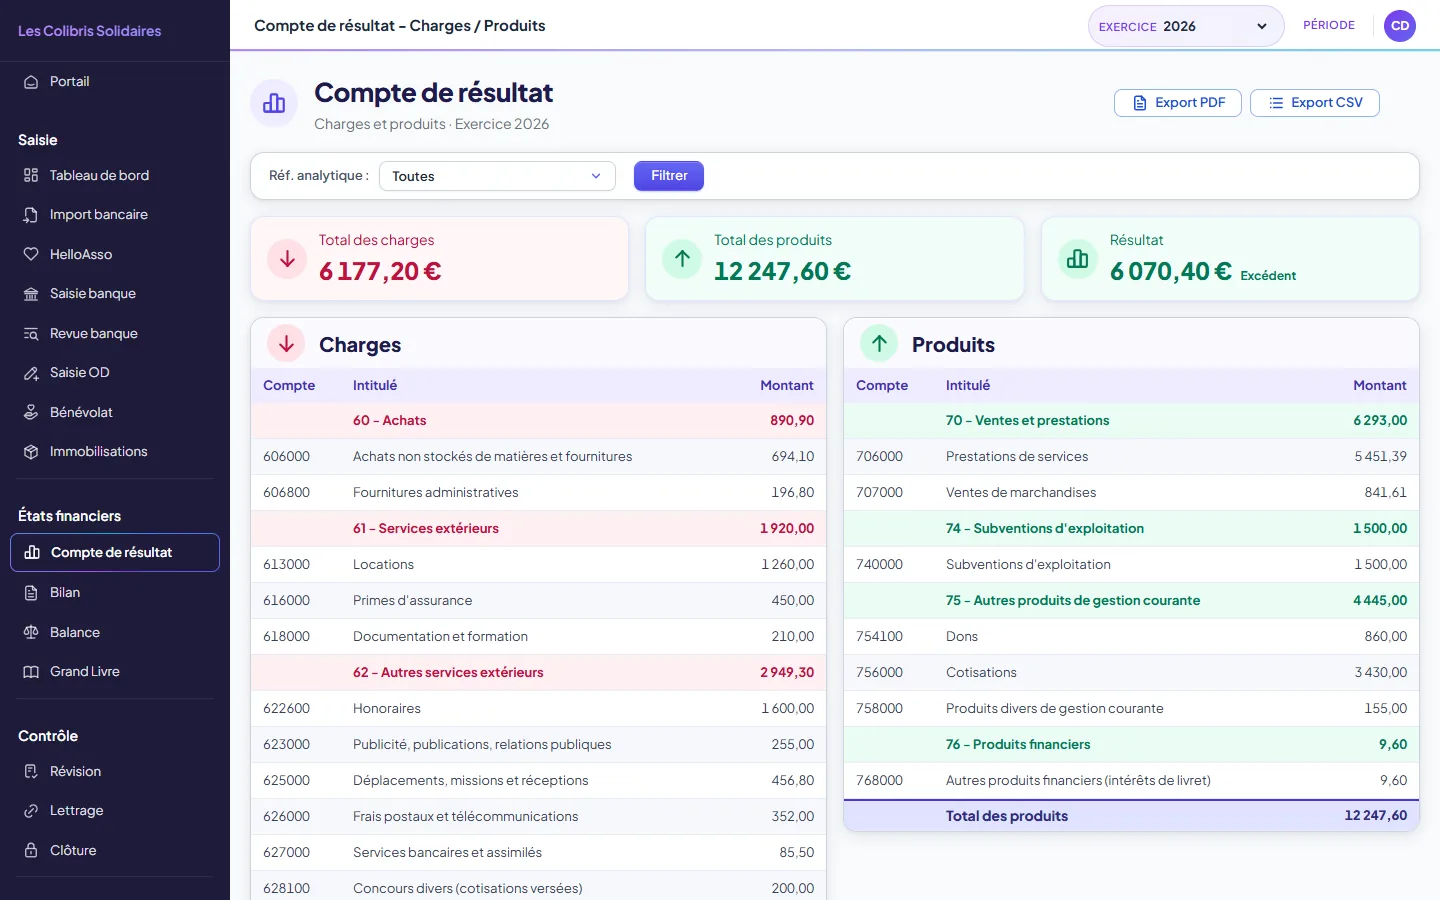Select the 623000 Publicité, publications row
1440x900 pixels.
[x=538, y=745]
